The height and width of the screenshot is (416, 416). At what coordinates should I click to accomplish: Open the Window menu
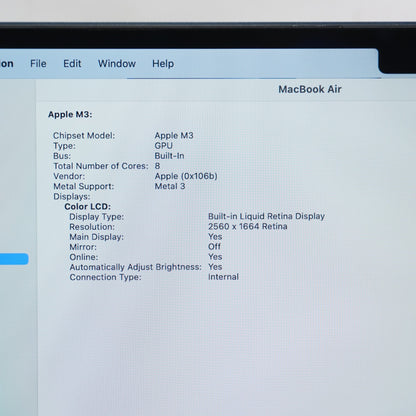click(117, 63)
